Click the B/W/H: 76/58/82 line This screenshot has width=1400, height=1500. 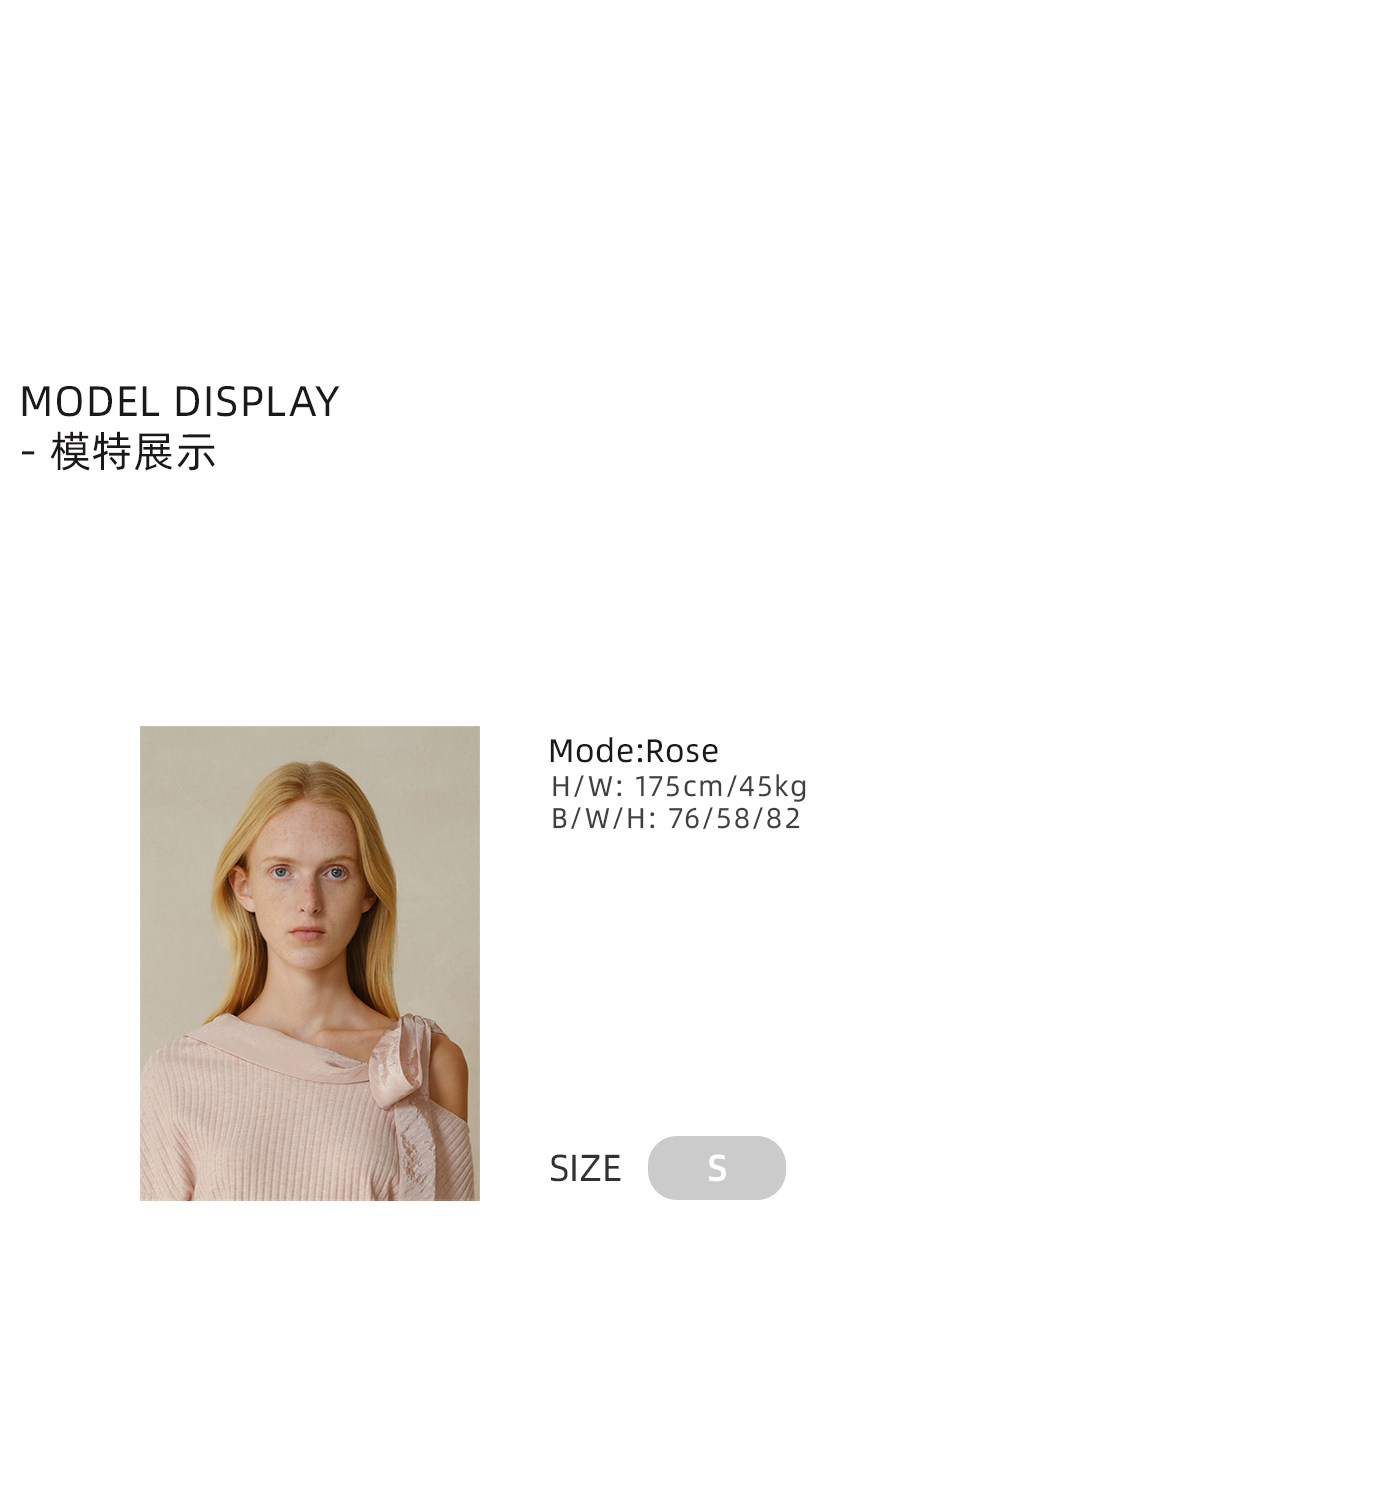pos(676,819)
